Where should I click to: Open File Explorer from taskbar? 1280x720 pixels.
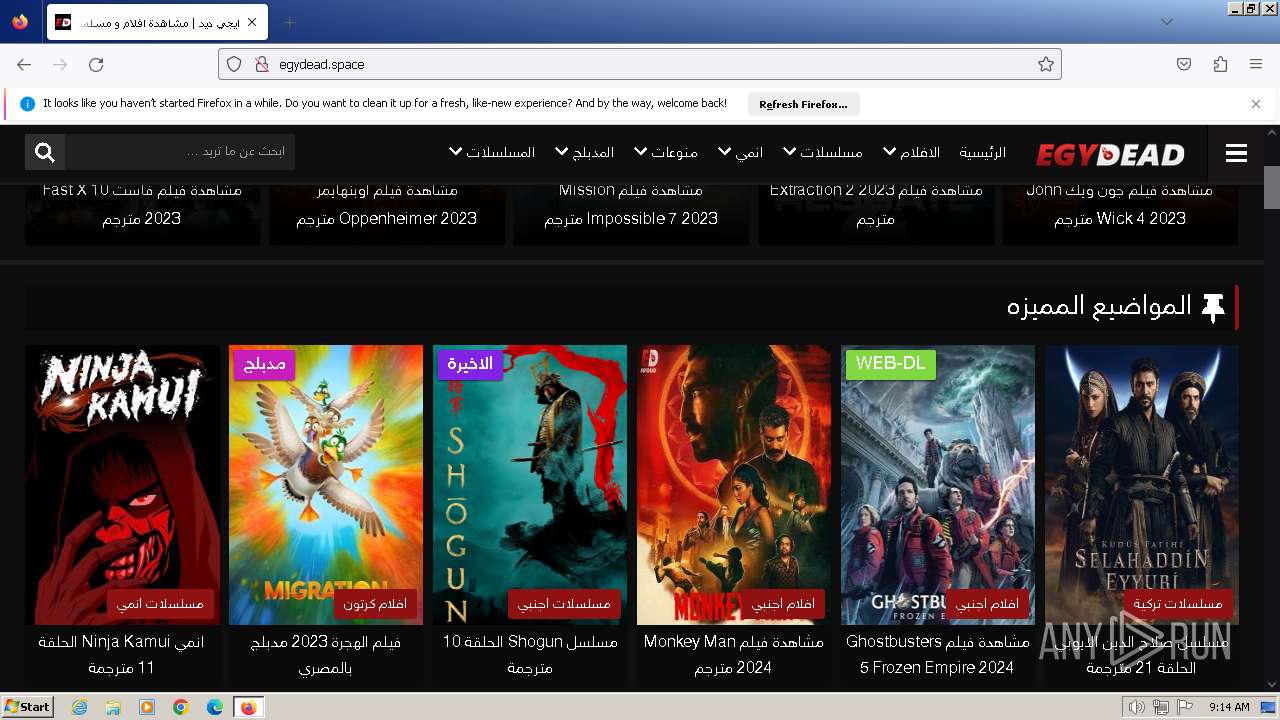113,707
